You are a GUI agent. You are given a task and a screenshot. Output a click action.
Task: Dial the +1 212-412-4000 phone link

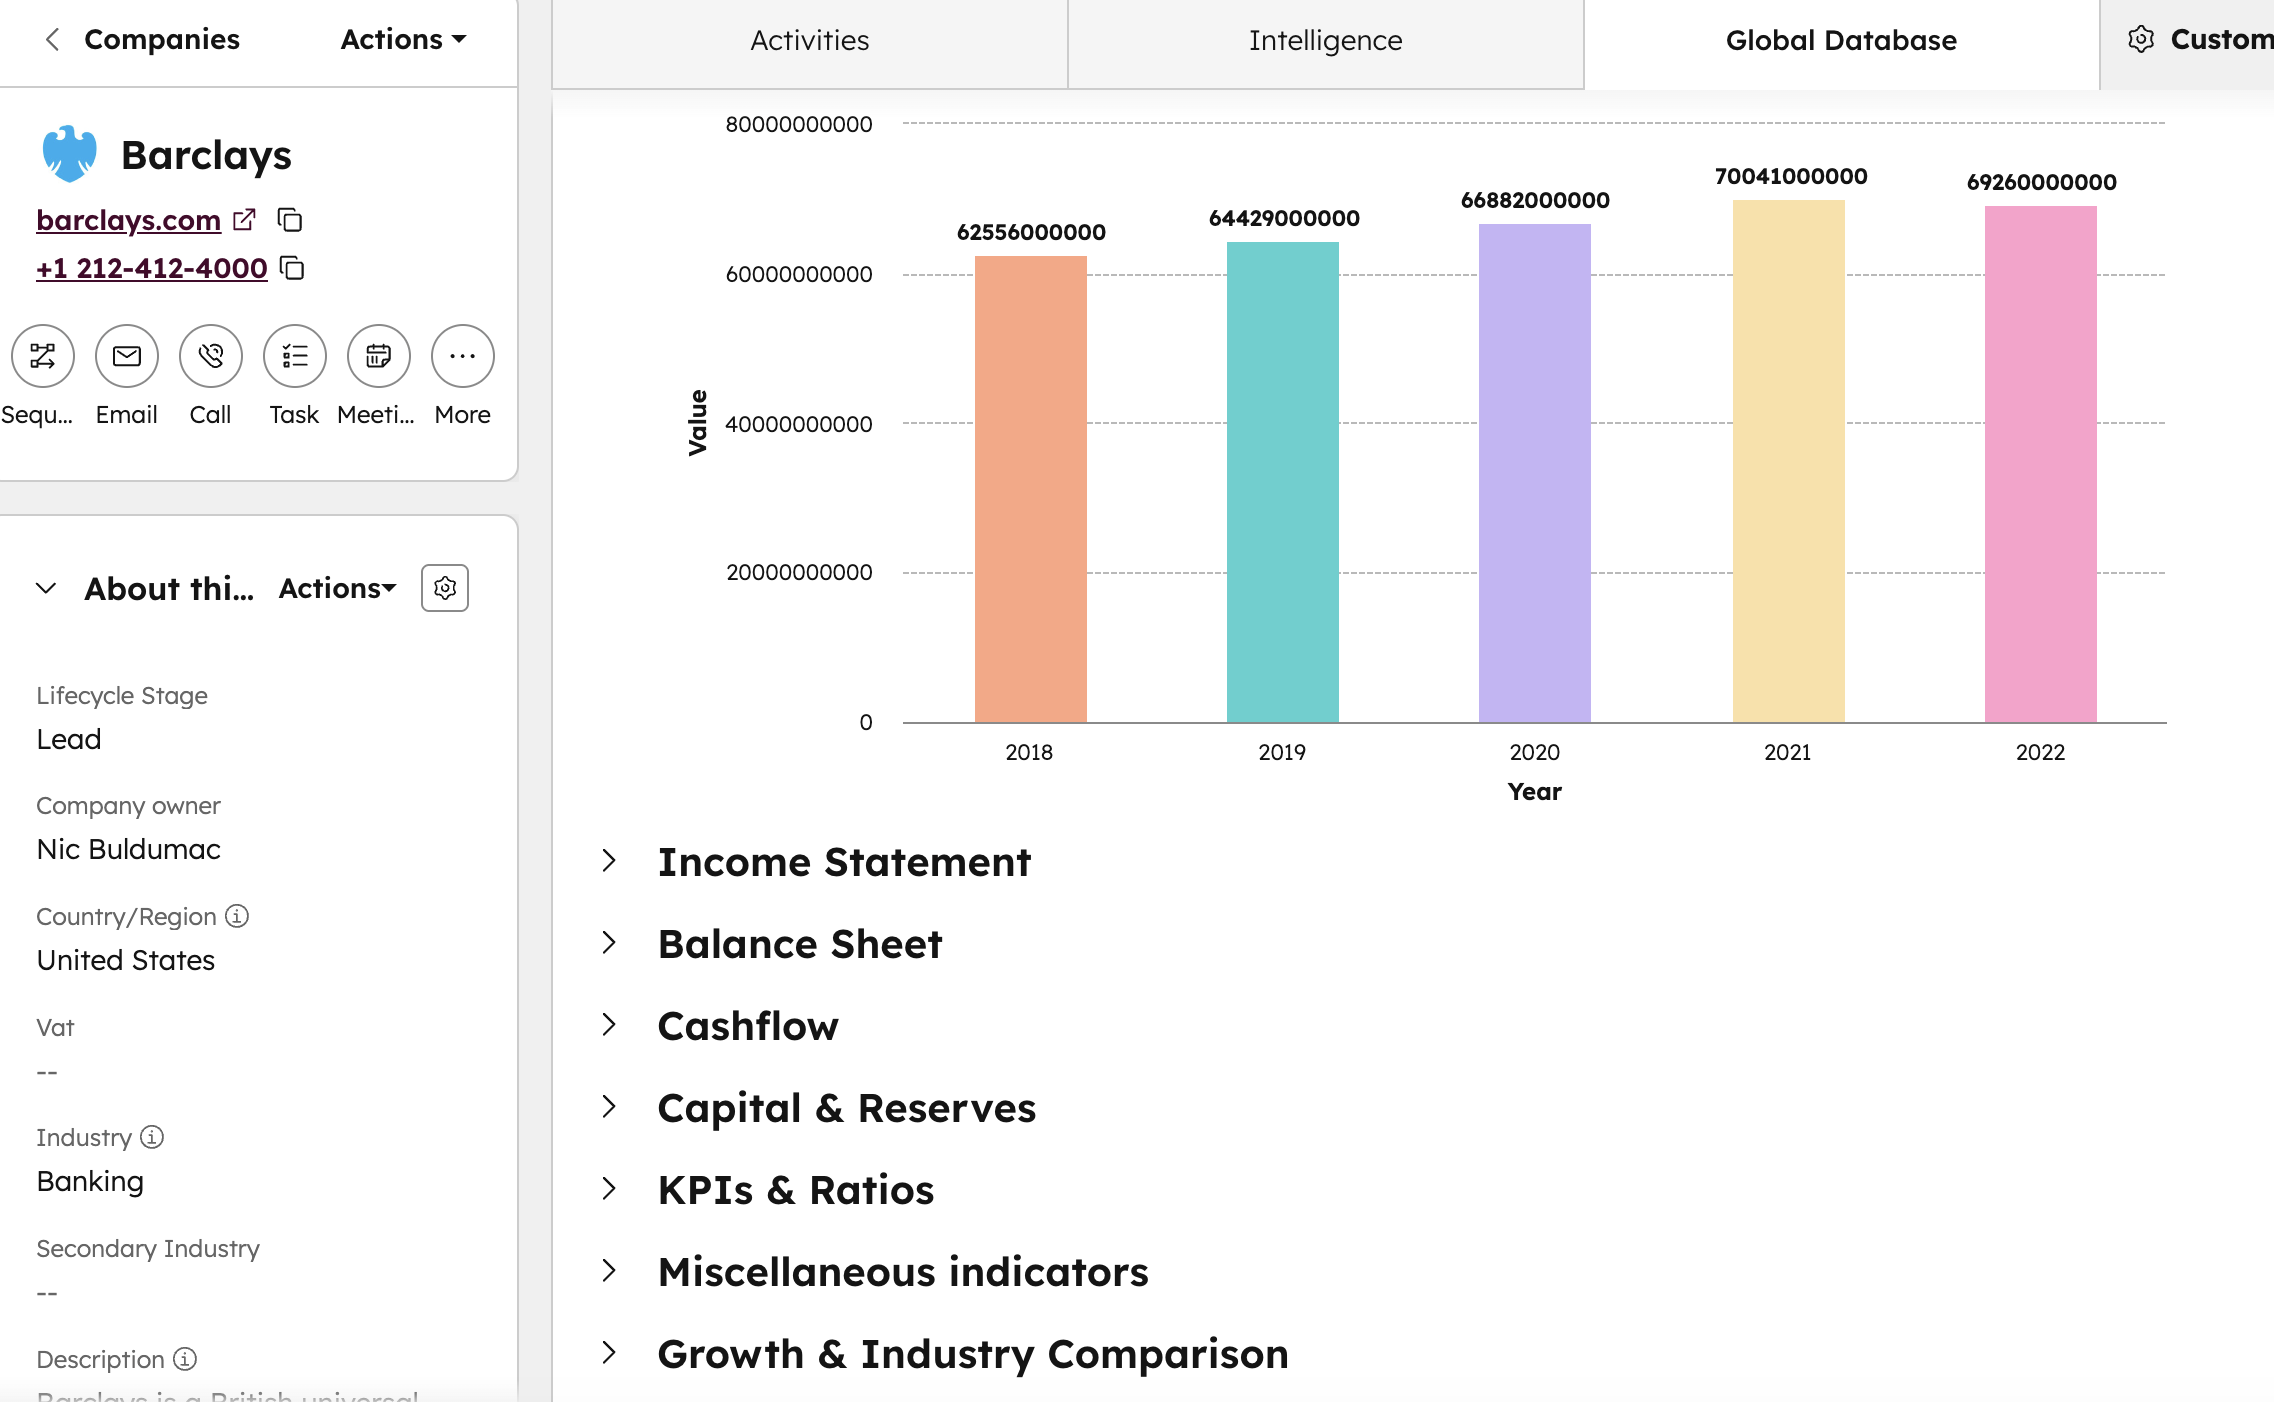152,268
